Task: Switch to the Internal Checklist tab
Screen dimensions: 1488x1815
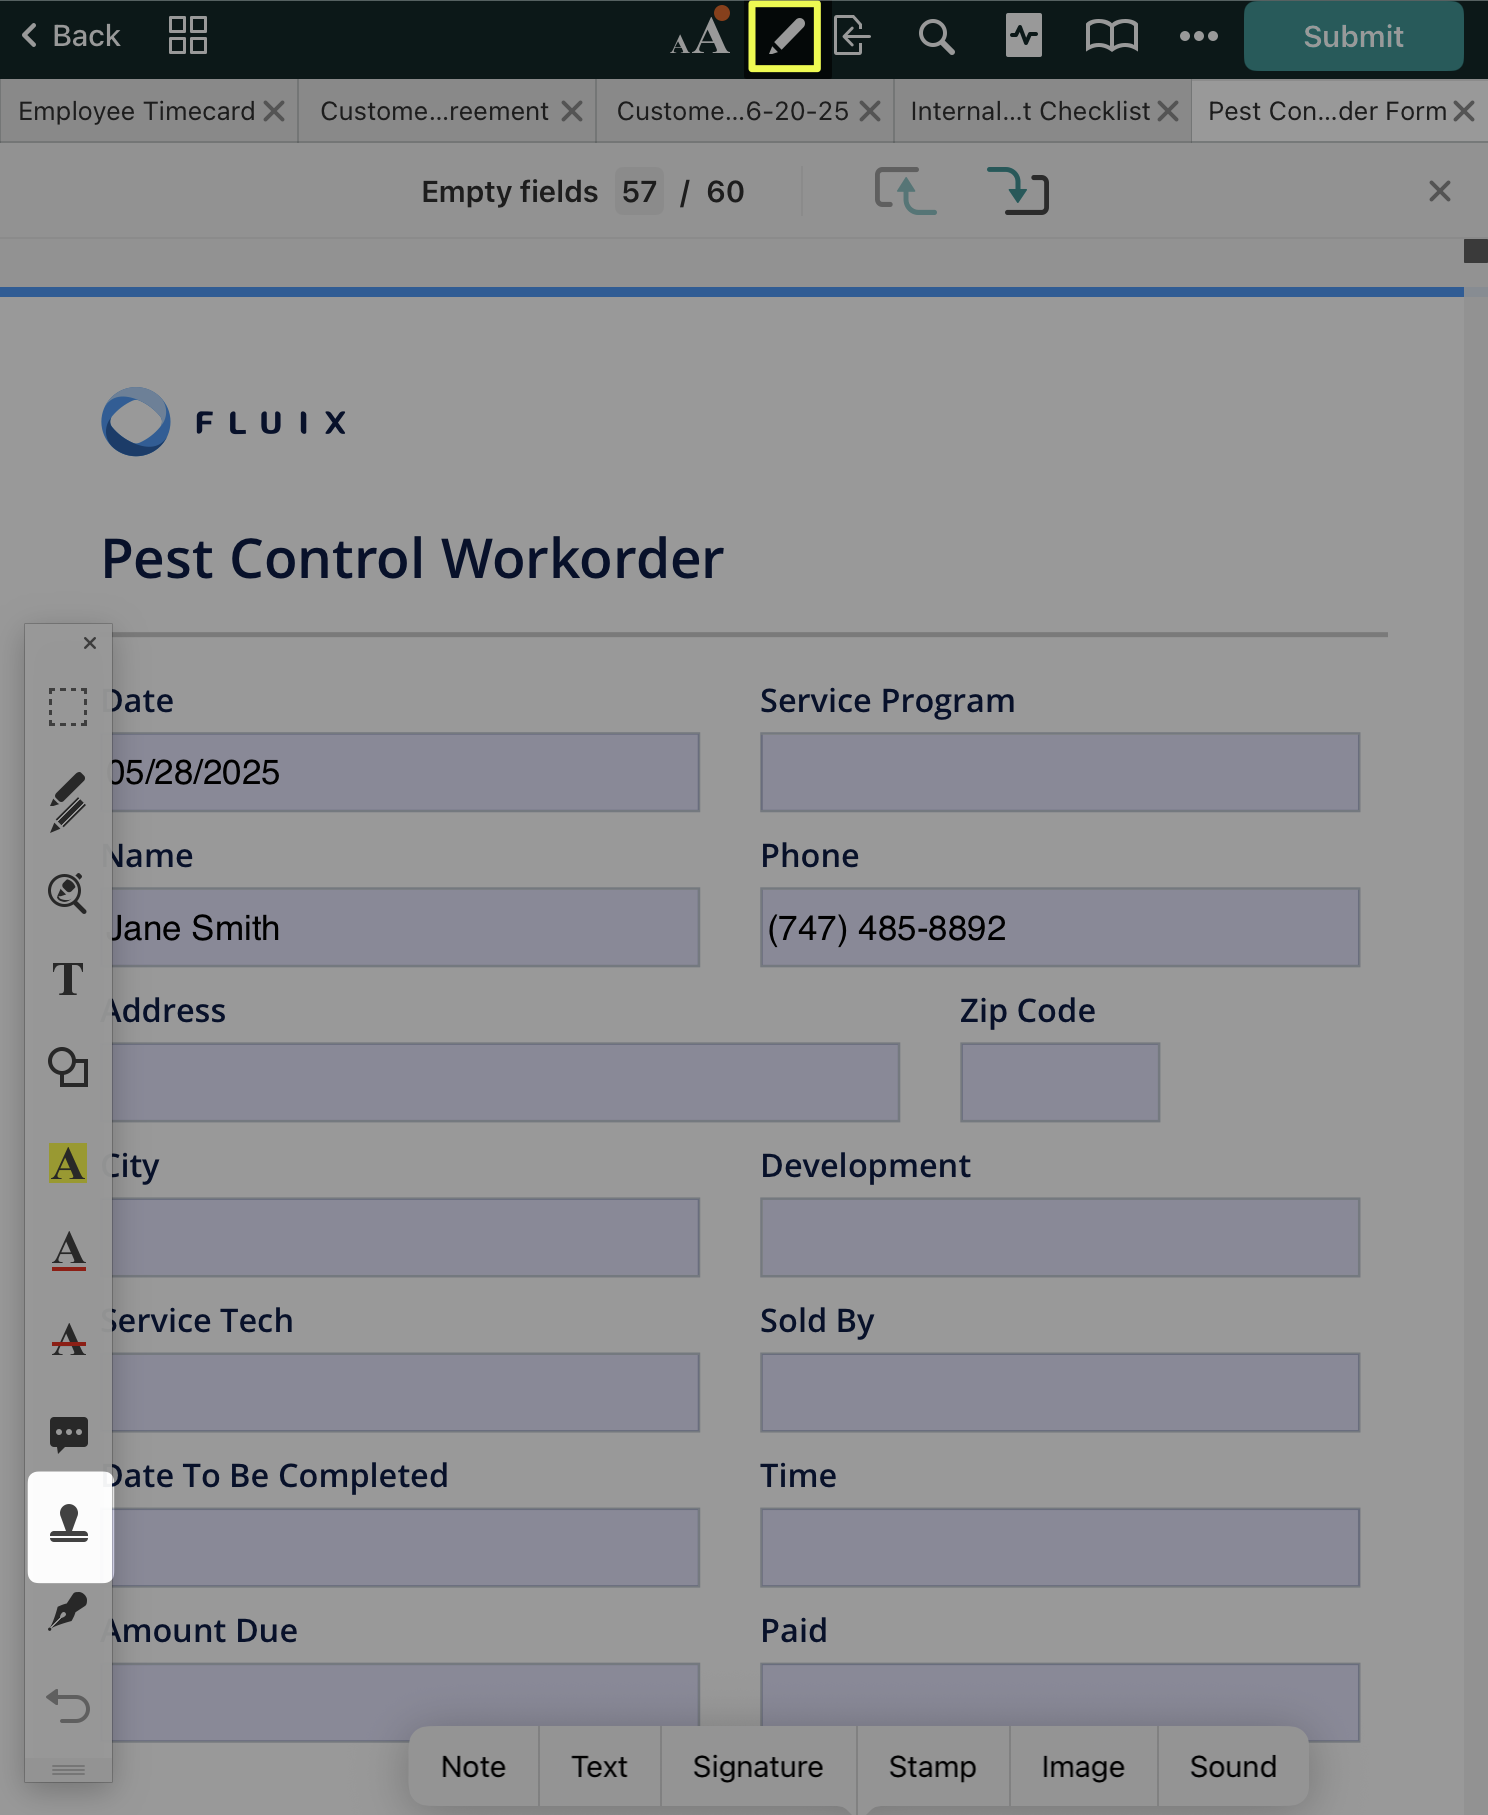Action: tap(1030, 111)
